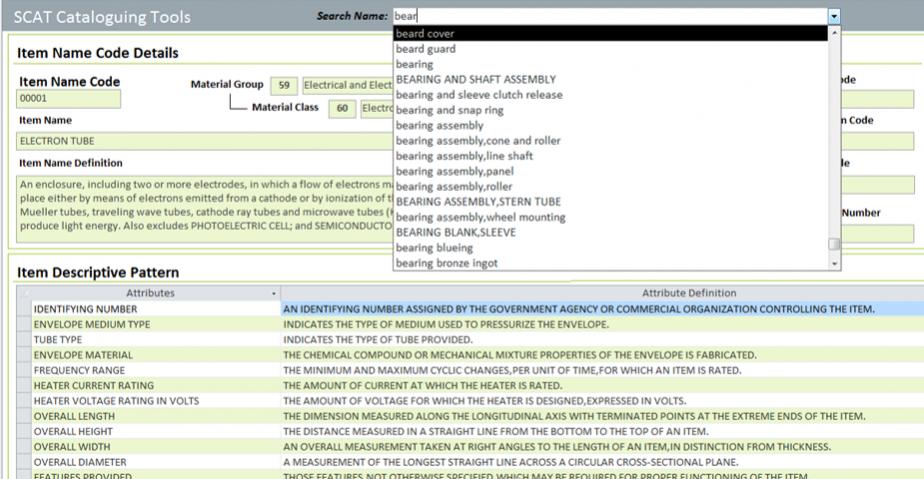
Task: Click dropdown list scroll down arrow
Action: (x=835, y=264)
